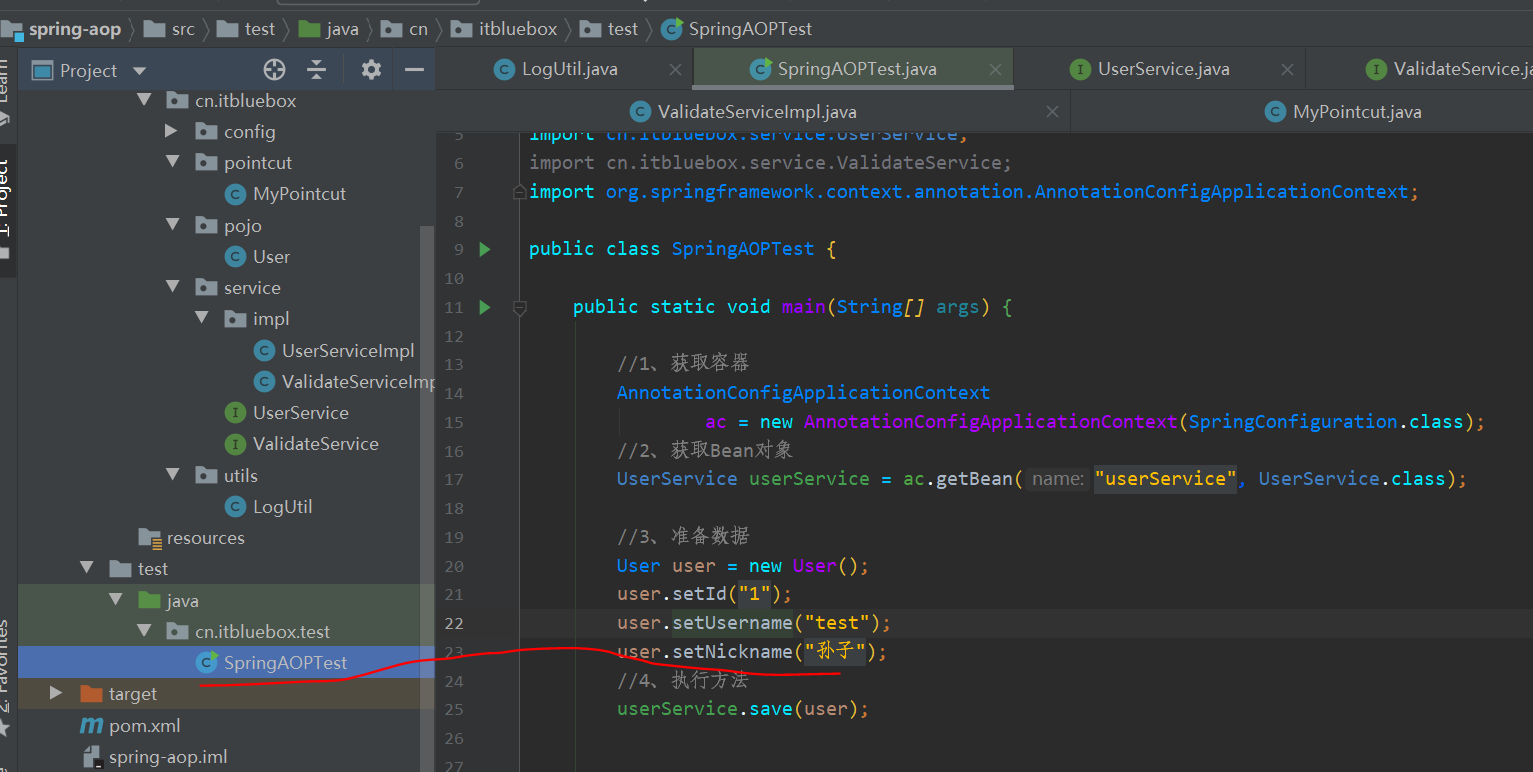1533x772 pixels.
Task: Open UserServiceImpl class in tree
Action: coord(348,351)
